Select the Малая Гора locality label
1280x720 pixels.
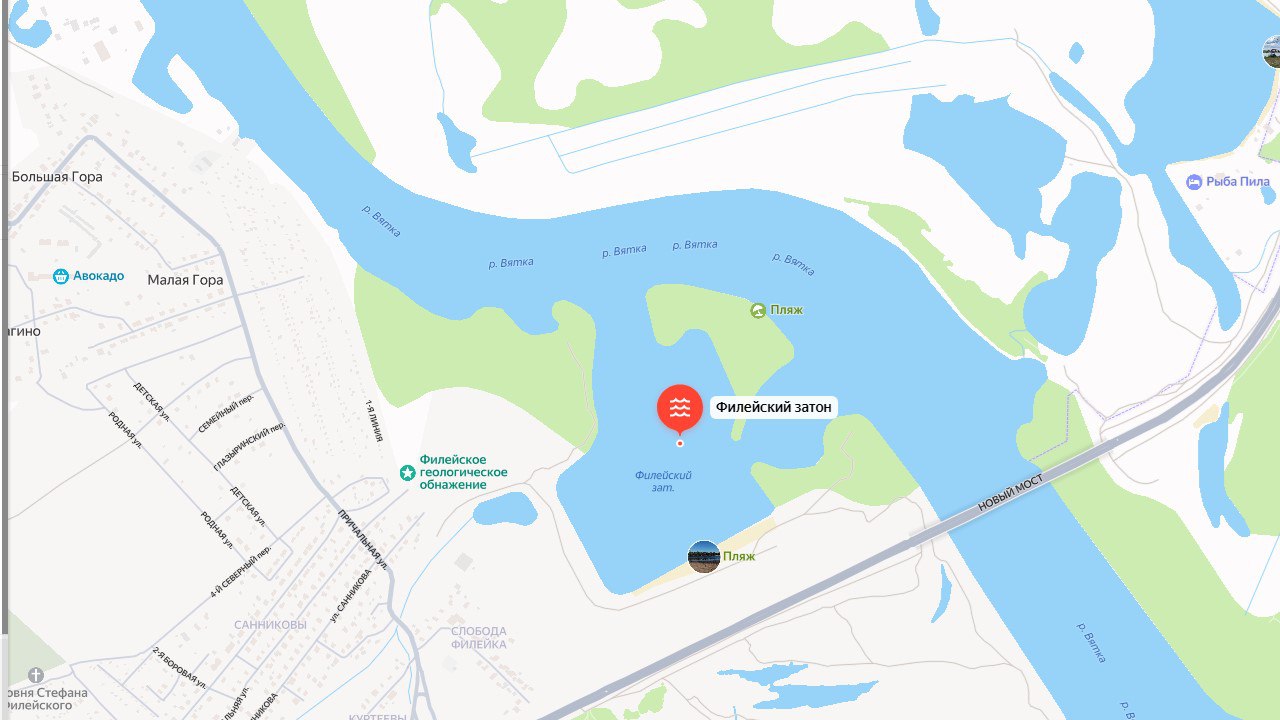click(185, 280)
